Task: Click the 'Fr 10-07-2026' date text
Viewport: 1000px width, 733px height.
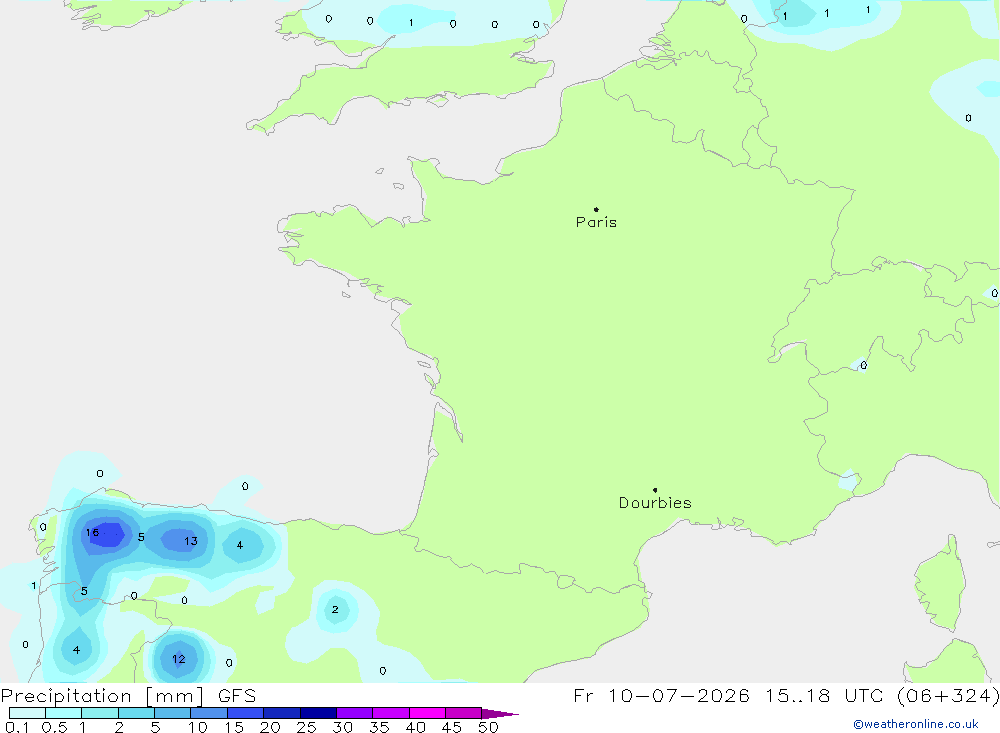Action: click(661, 695)
